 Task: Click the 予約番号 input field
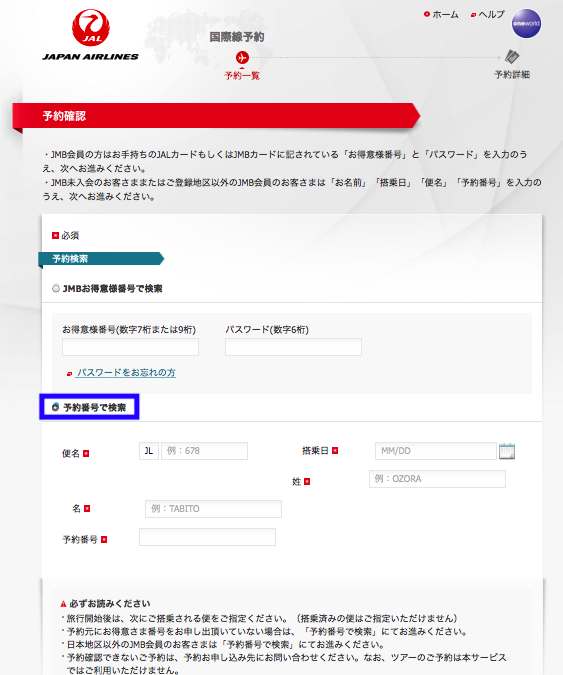(x=207, y=537)
